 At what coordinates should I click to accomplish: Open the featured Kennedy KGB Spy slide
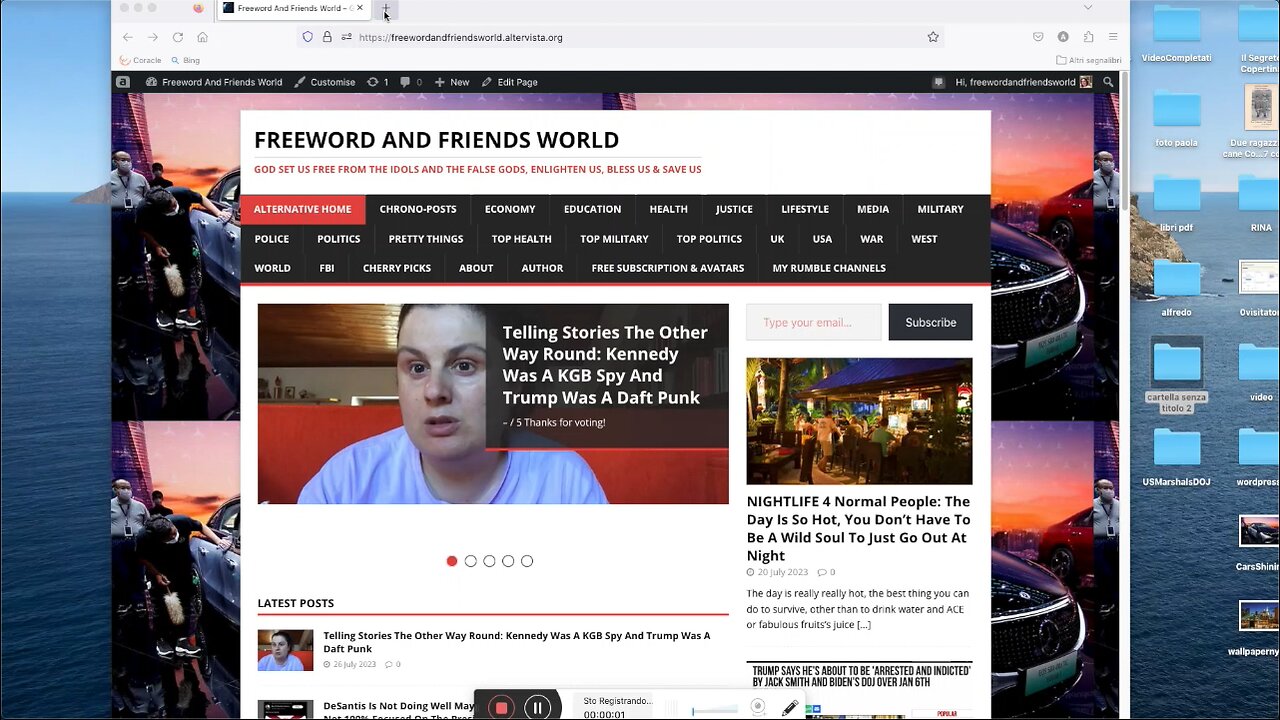(493, 404)
